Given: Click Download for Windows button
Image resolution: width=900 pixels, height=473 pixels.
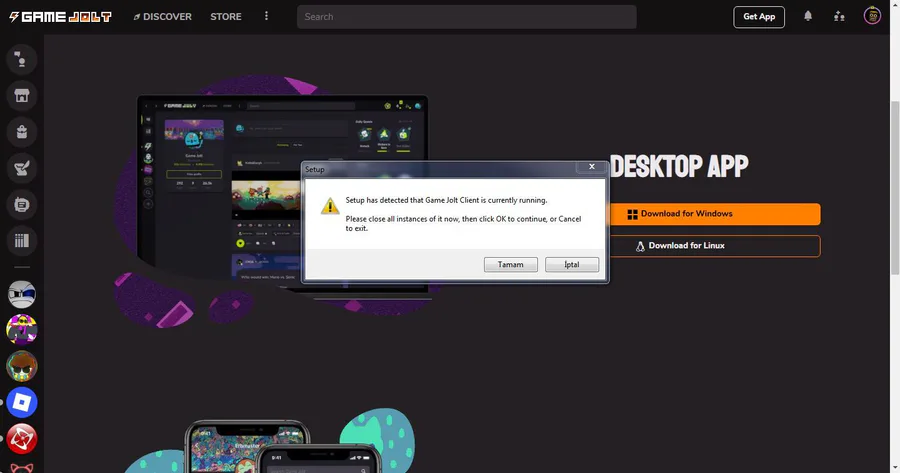Looking at the screenshot, I should [715, 214].
